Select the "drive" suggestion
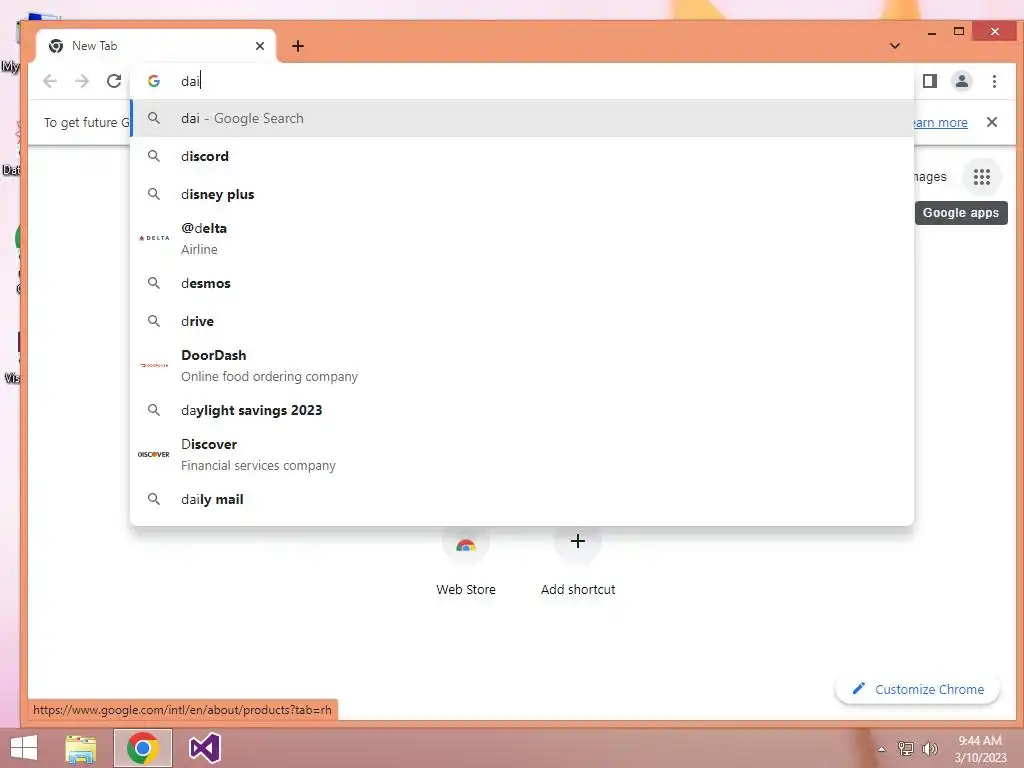Viewport: 1024px width, 768px height. (522, 321)
